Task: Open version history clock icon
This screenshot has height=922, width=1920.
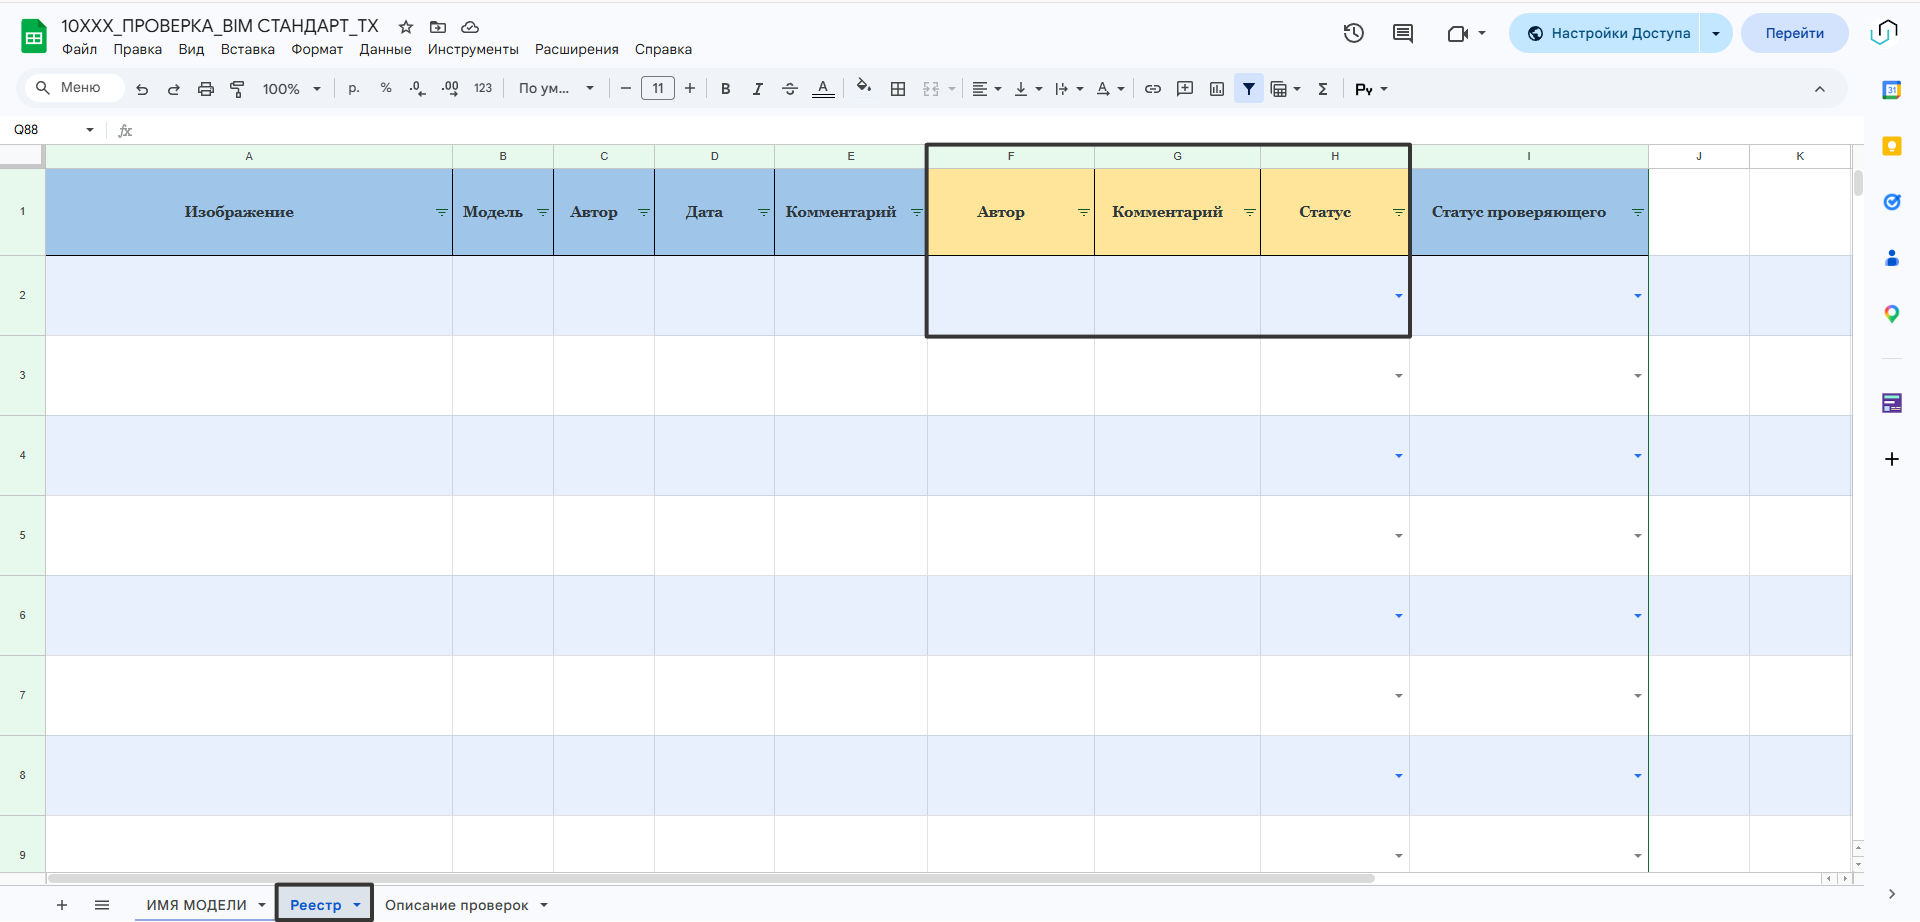Action: click(1353, 33)
